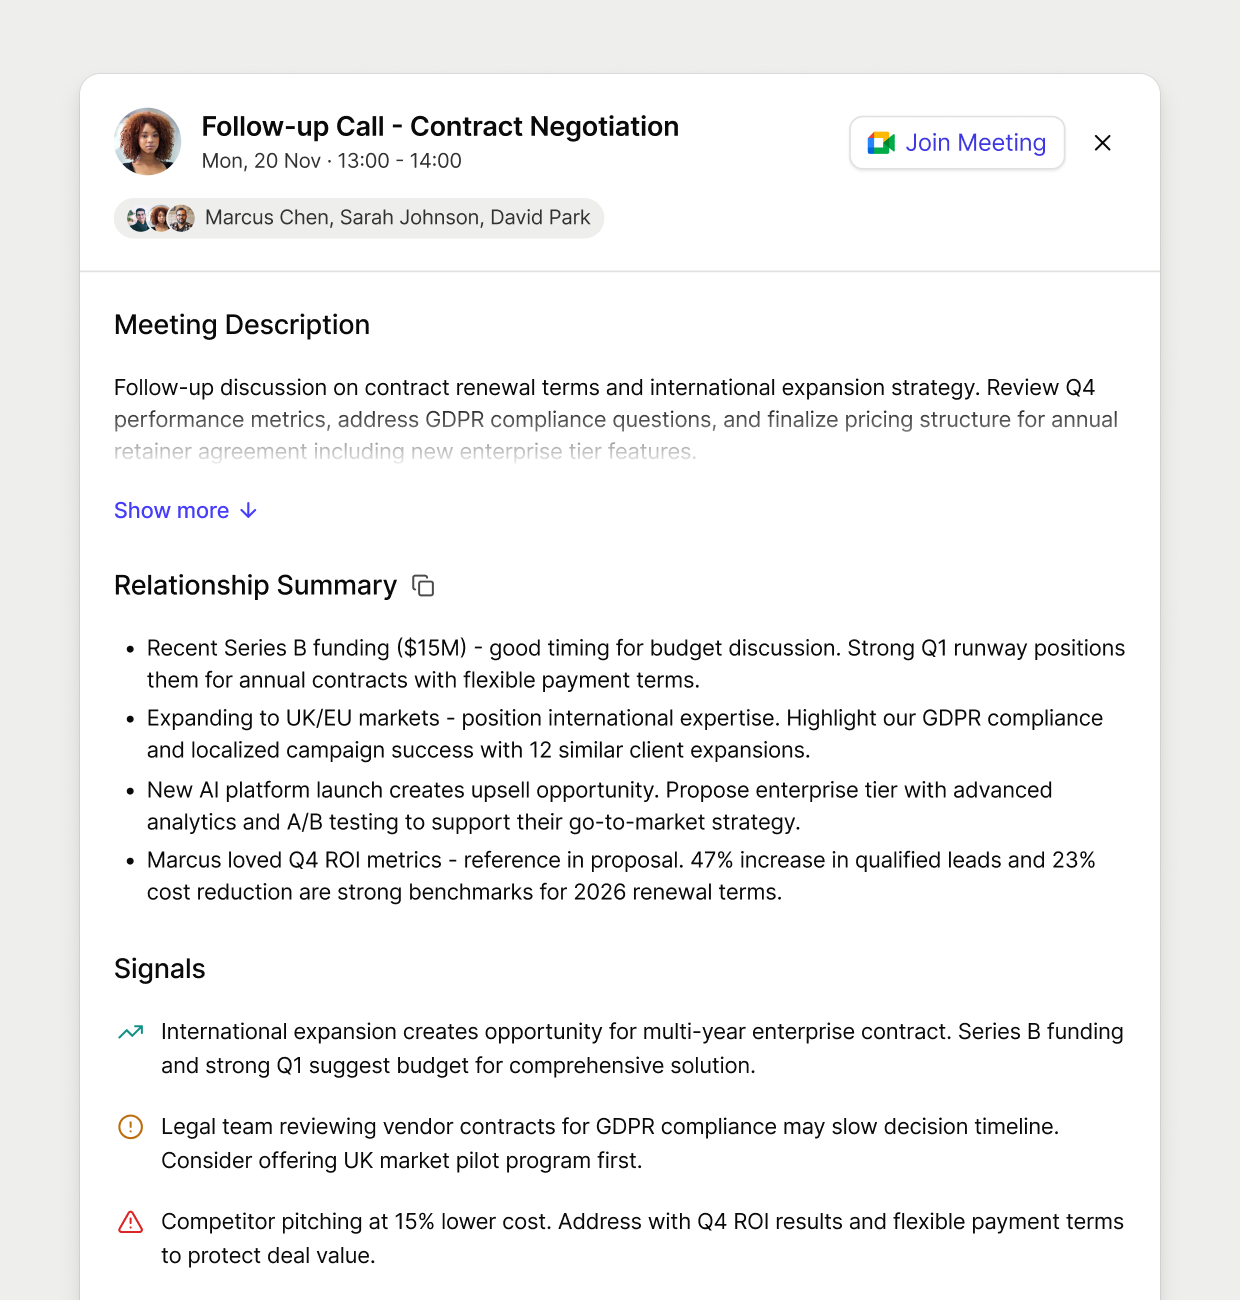Click the competitor pitching signal text
The image size is (1240, 1300).
click(642, 1239)
